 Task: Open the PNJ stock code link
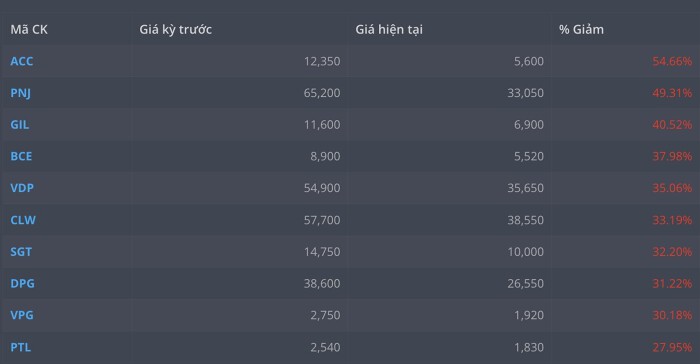21,93
